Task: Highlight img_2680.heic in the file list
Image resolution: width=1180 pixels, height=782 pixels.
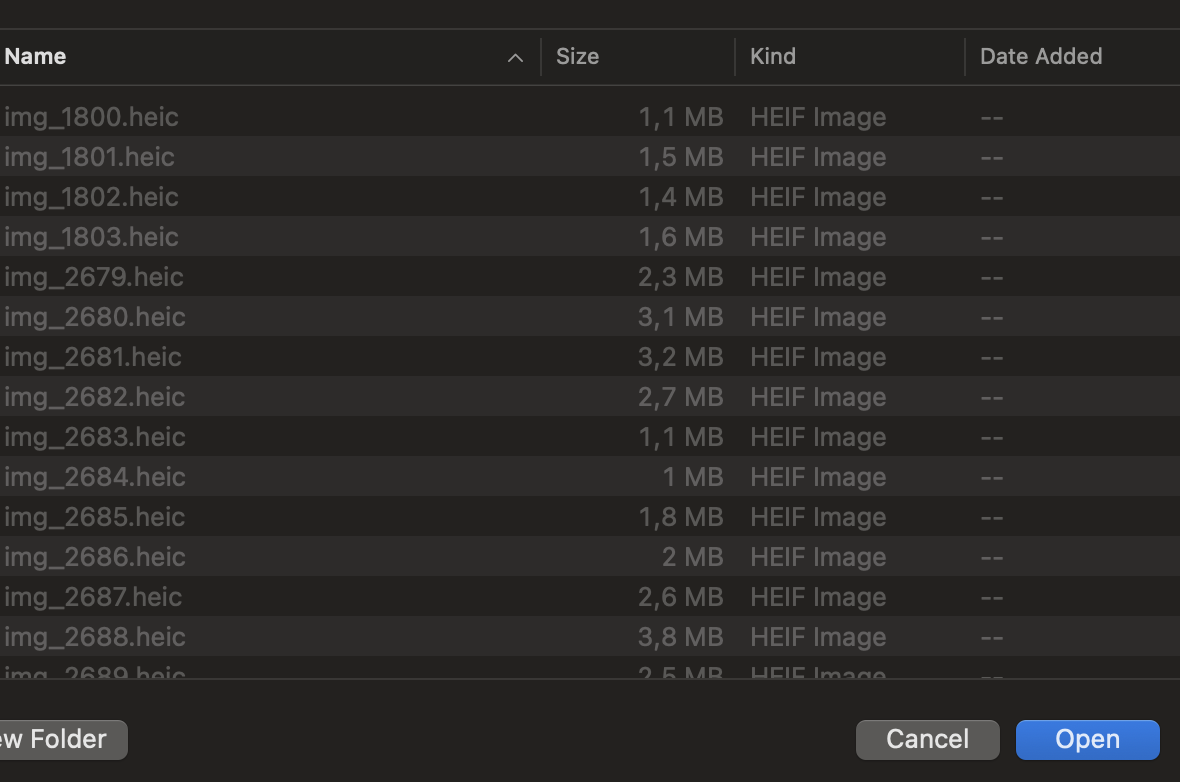Action: click(95, 317)
